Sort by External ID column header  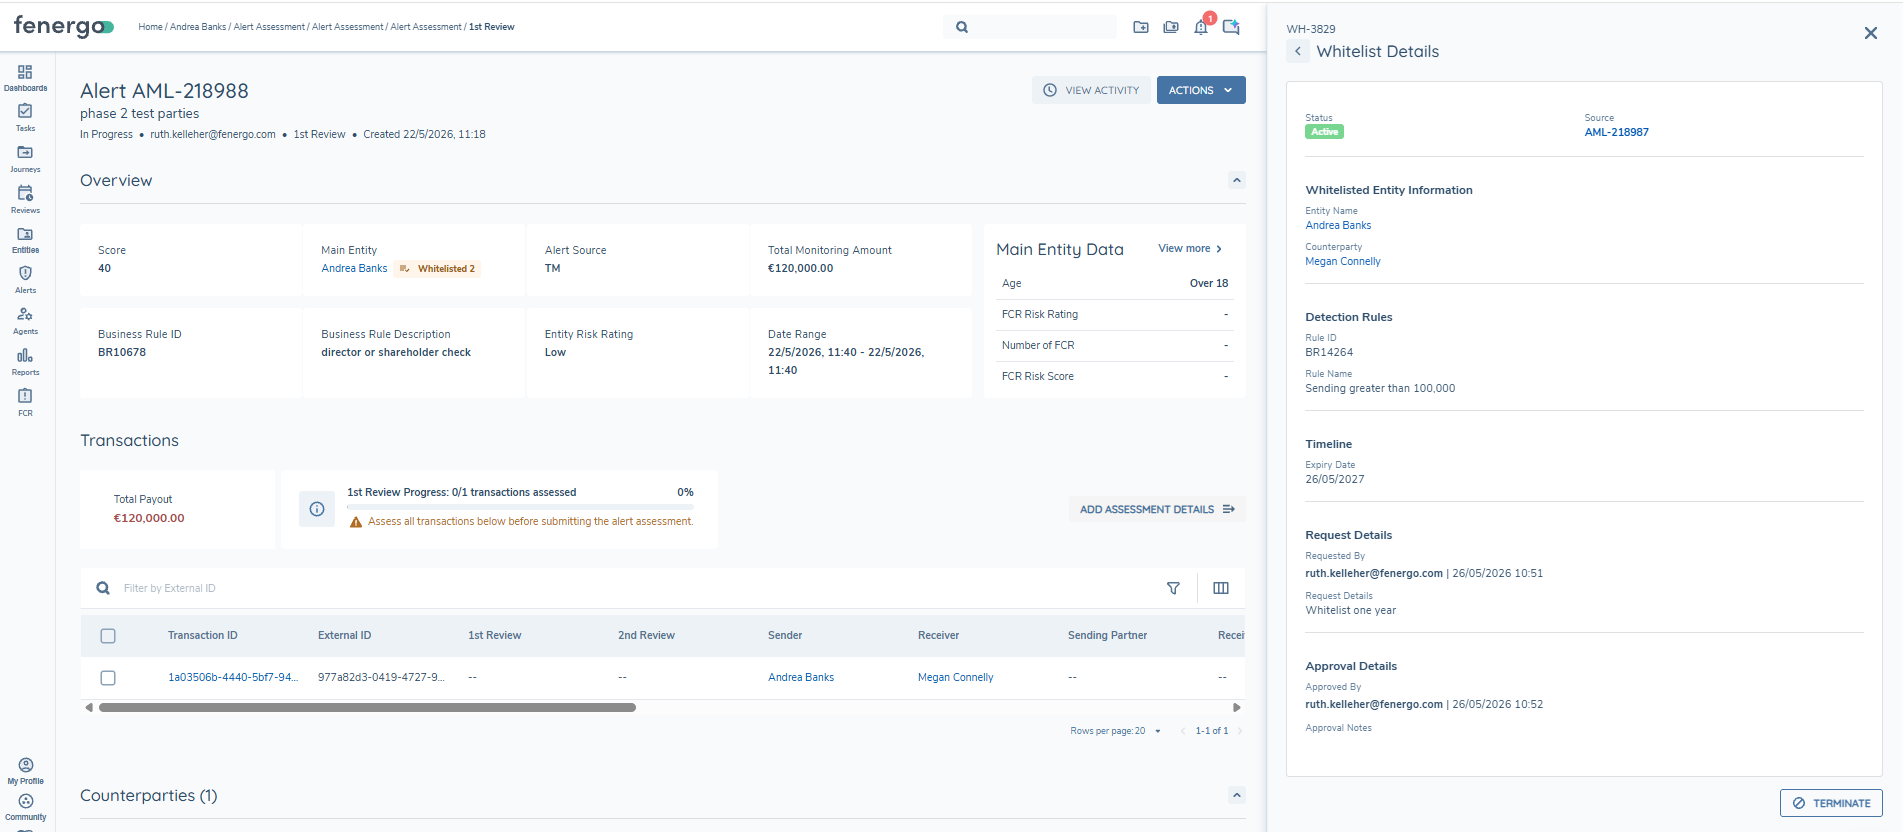(x=345, y=635)
